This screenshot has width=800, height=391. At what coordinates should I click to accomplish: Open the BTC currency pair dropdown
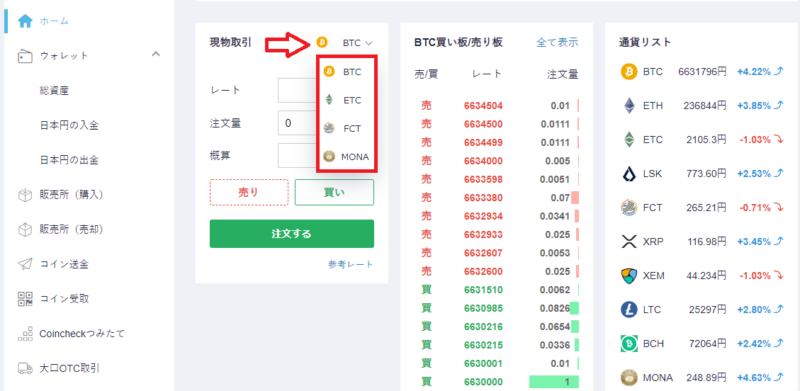[x=358, y=43]
